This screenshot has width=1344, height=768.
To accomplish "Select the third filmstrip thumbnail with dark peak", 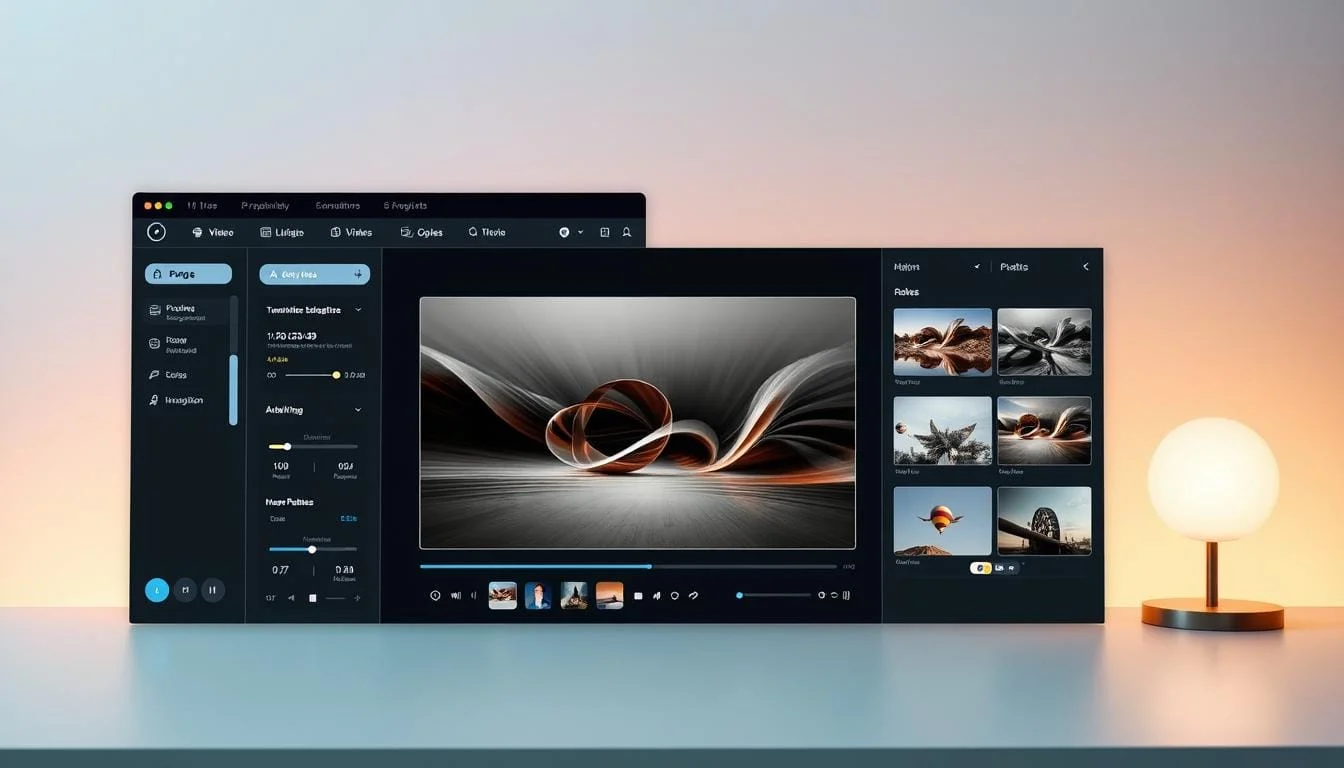I will 574,595.
